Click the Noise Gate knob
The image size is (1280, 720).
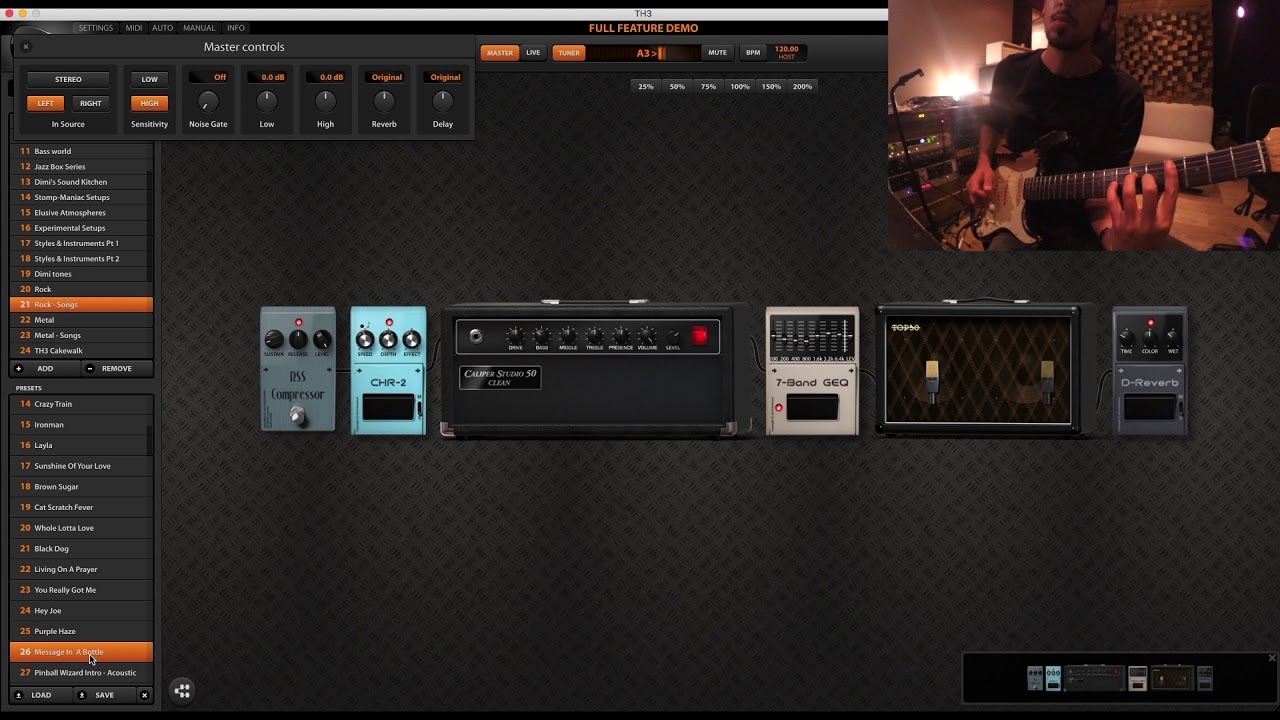pyautogui.click(x=207, y=101)
